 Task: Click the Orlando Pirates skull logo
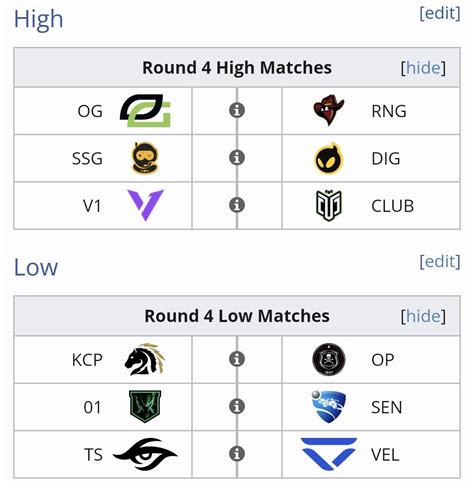(329, 359)
